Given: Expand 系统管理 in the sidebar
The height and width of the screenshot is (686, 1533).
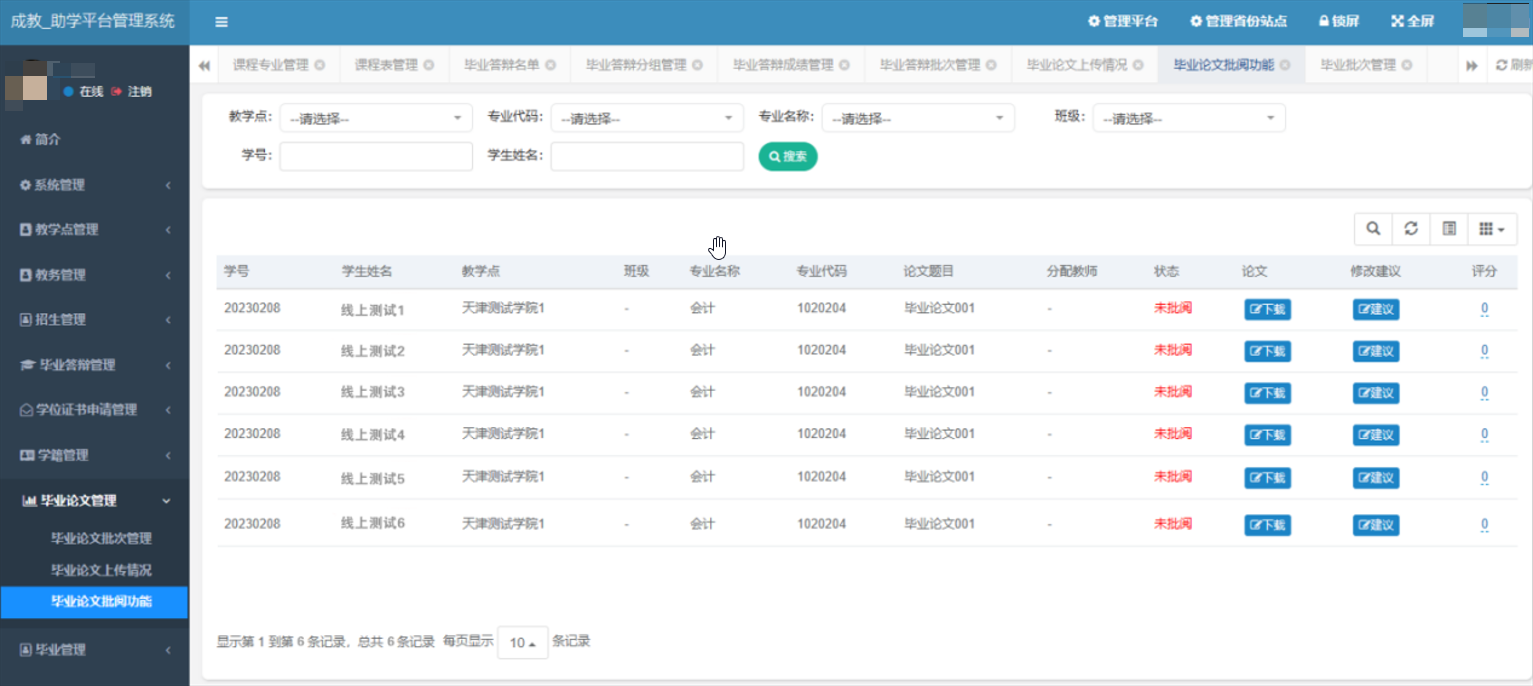Looking at the screenshot, I should (x=94, y=185).
